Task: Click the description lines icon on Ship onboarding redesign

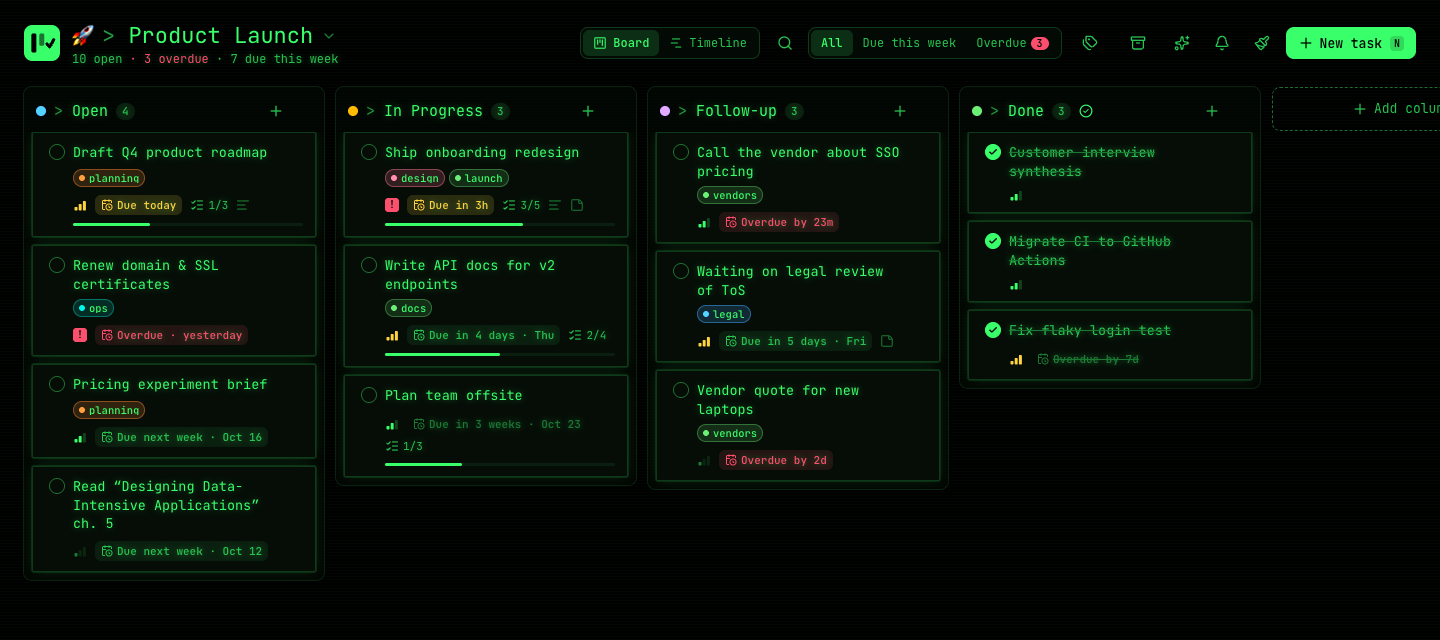Action: [x=555, y=205]
